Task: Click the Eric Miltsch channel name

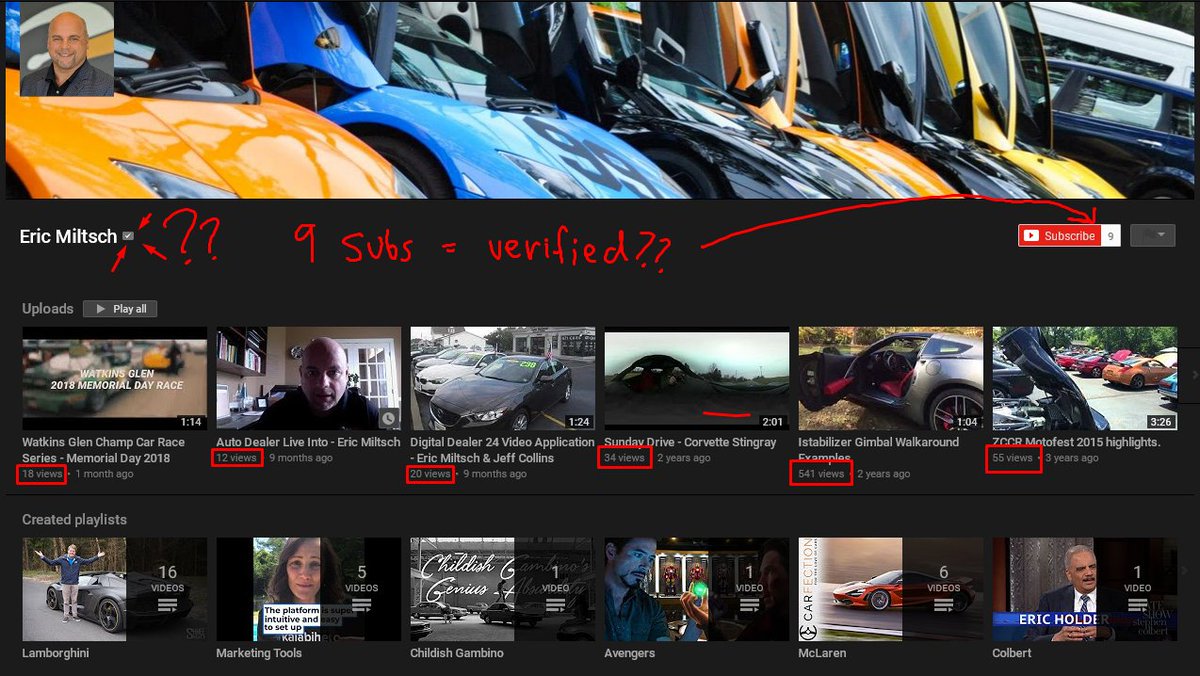Action: coord(68,236)
